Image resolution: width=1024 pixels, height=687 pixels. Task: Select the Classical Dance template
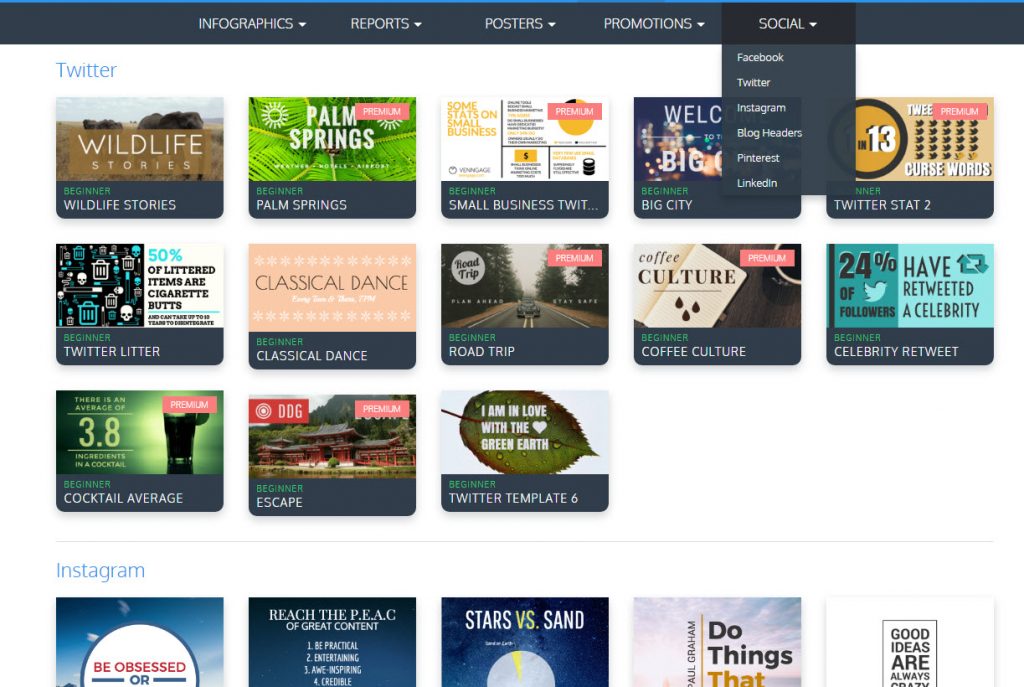pos(332,287)
